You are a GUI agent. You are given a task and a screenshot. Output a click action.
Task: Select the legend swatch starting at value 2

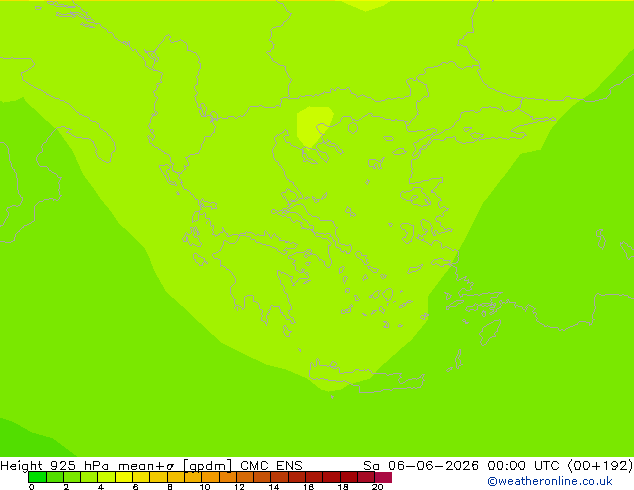pyautogui.click(x=72, y=477)
